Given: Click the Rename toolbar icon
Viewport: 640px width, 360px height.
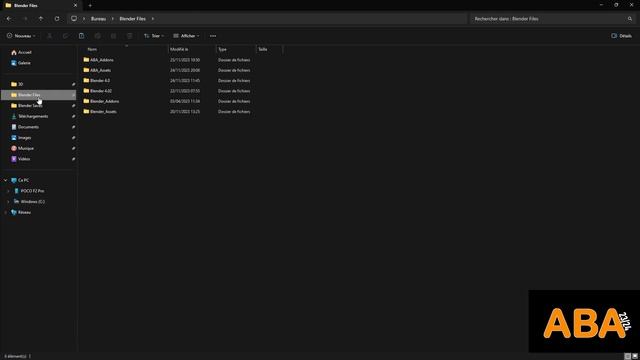Looking at the screenshot, I should point(98,36).
